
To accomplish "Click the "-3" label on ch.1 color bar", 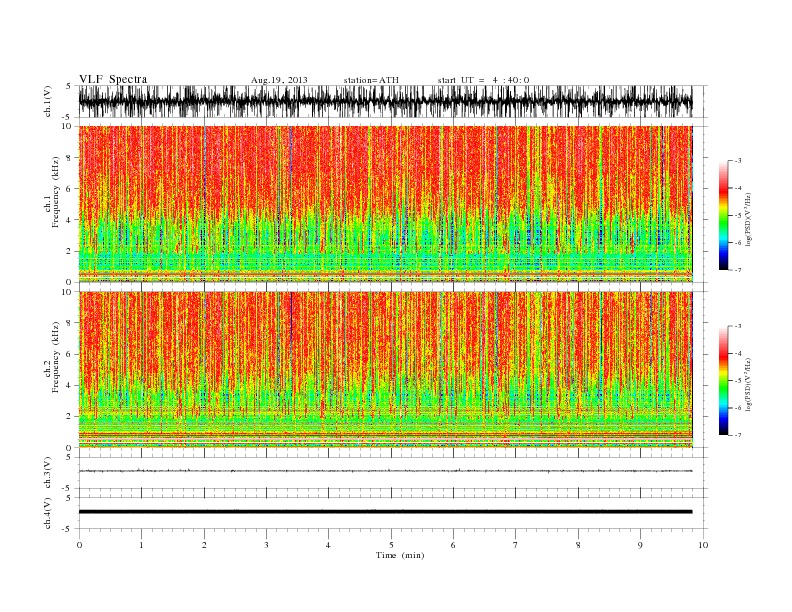I will pyautogui.click(x=737, y=161).
